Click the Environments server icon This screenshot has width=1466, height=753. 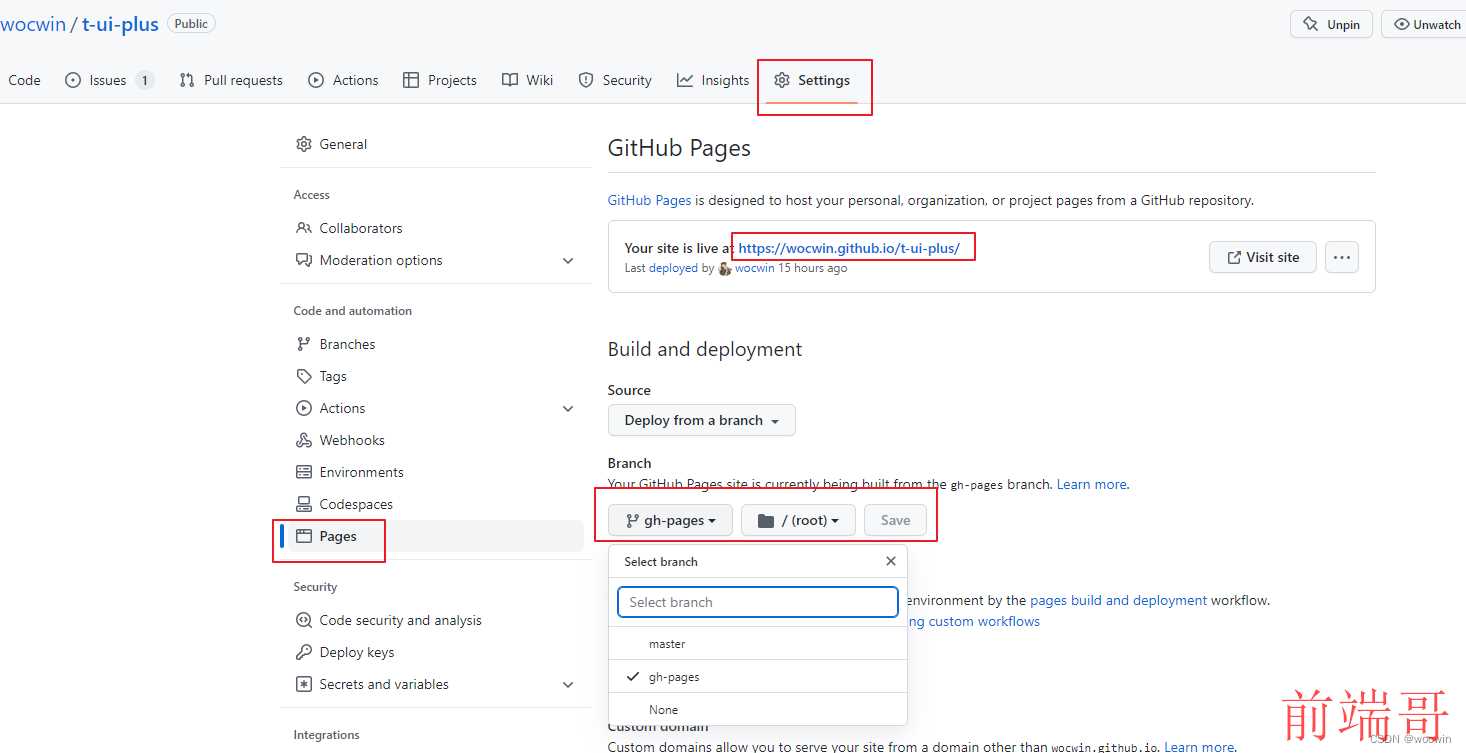click(x=304, y=472)
